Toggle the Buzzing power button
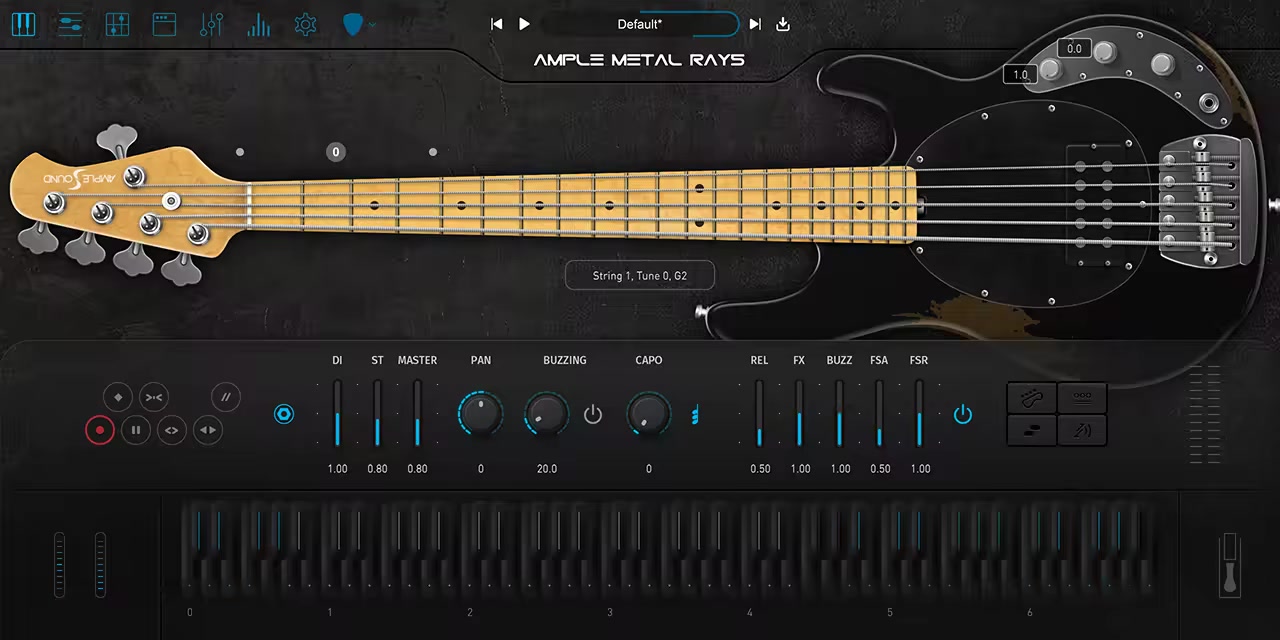 (593, 414)
